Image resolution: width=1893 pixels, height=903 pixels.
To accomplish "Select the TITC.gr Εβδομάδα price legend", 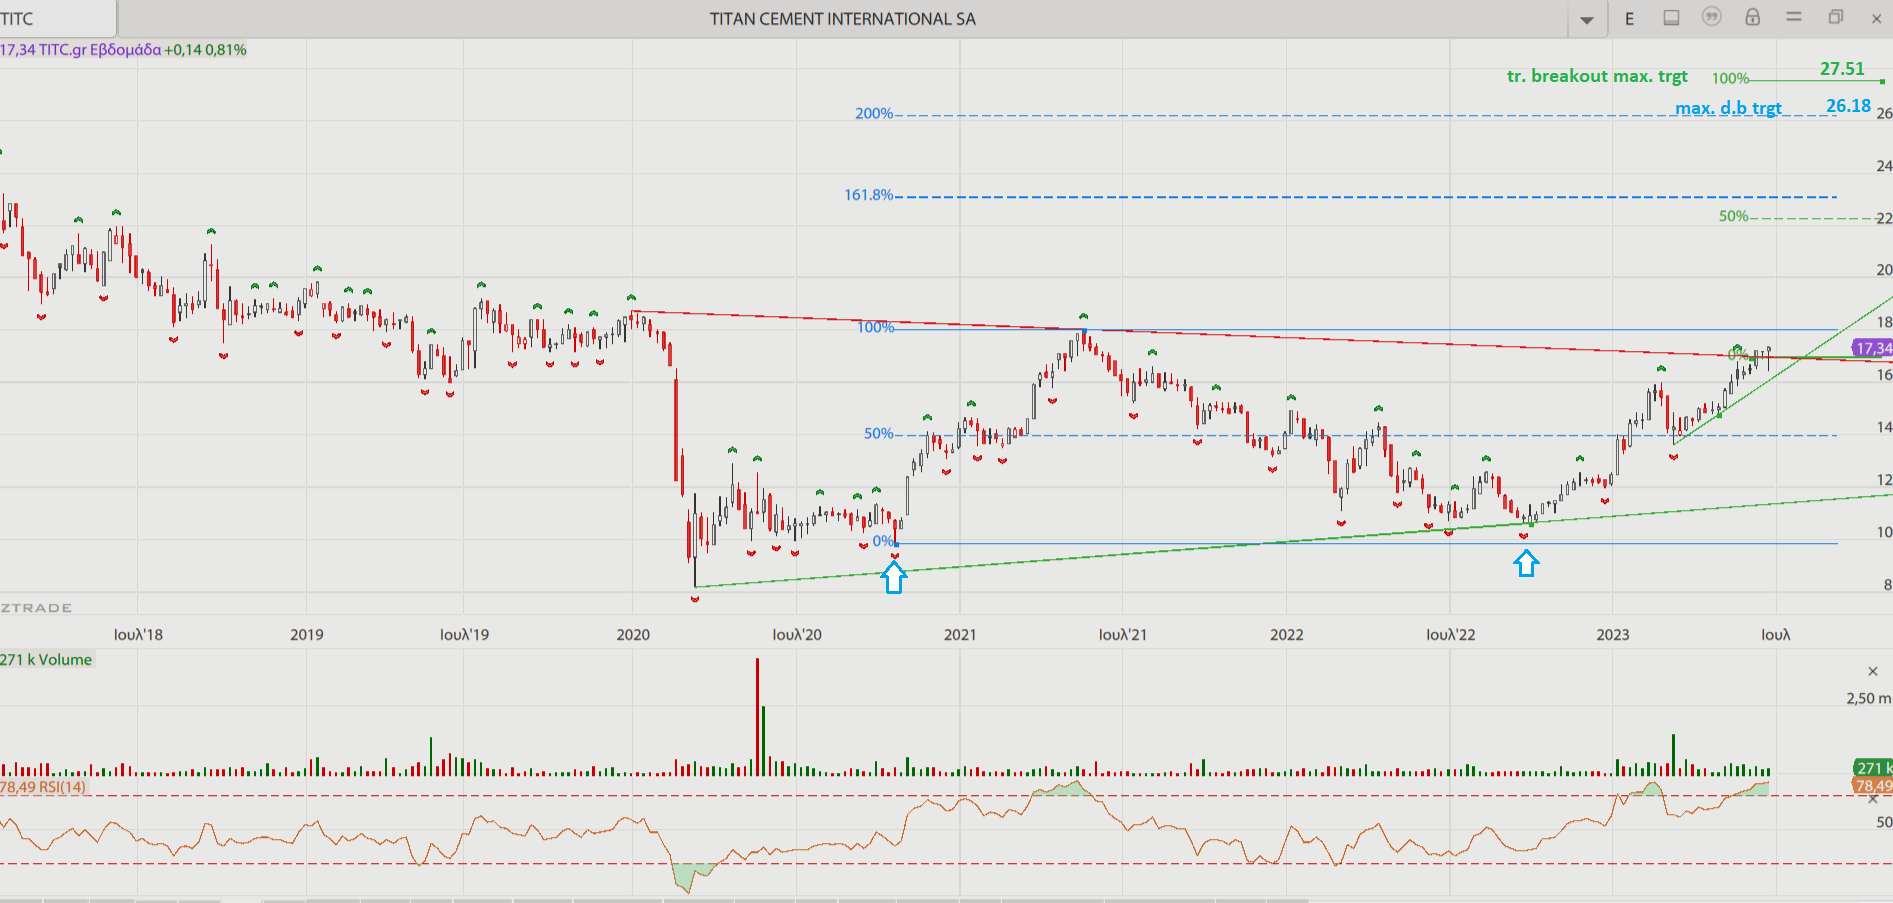I will click(x=123, y=49).
